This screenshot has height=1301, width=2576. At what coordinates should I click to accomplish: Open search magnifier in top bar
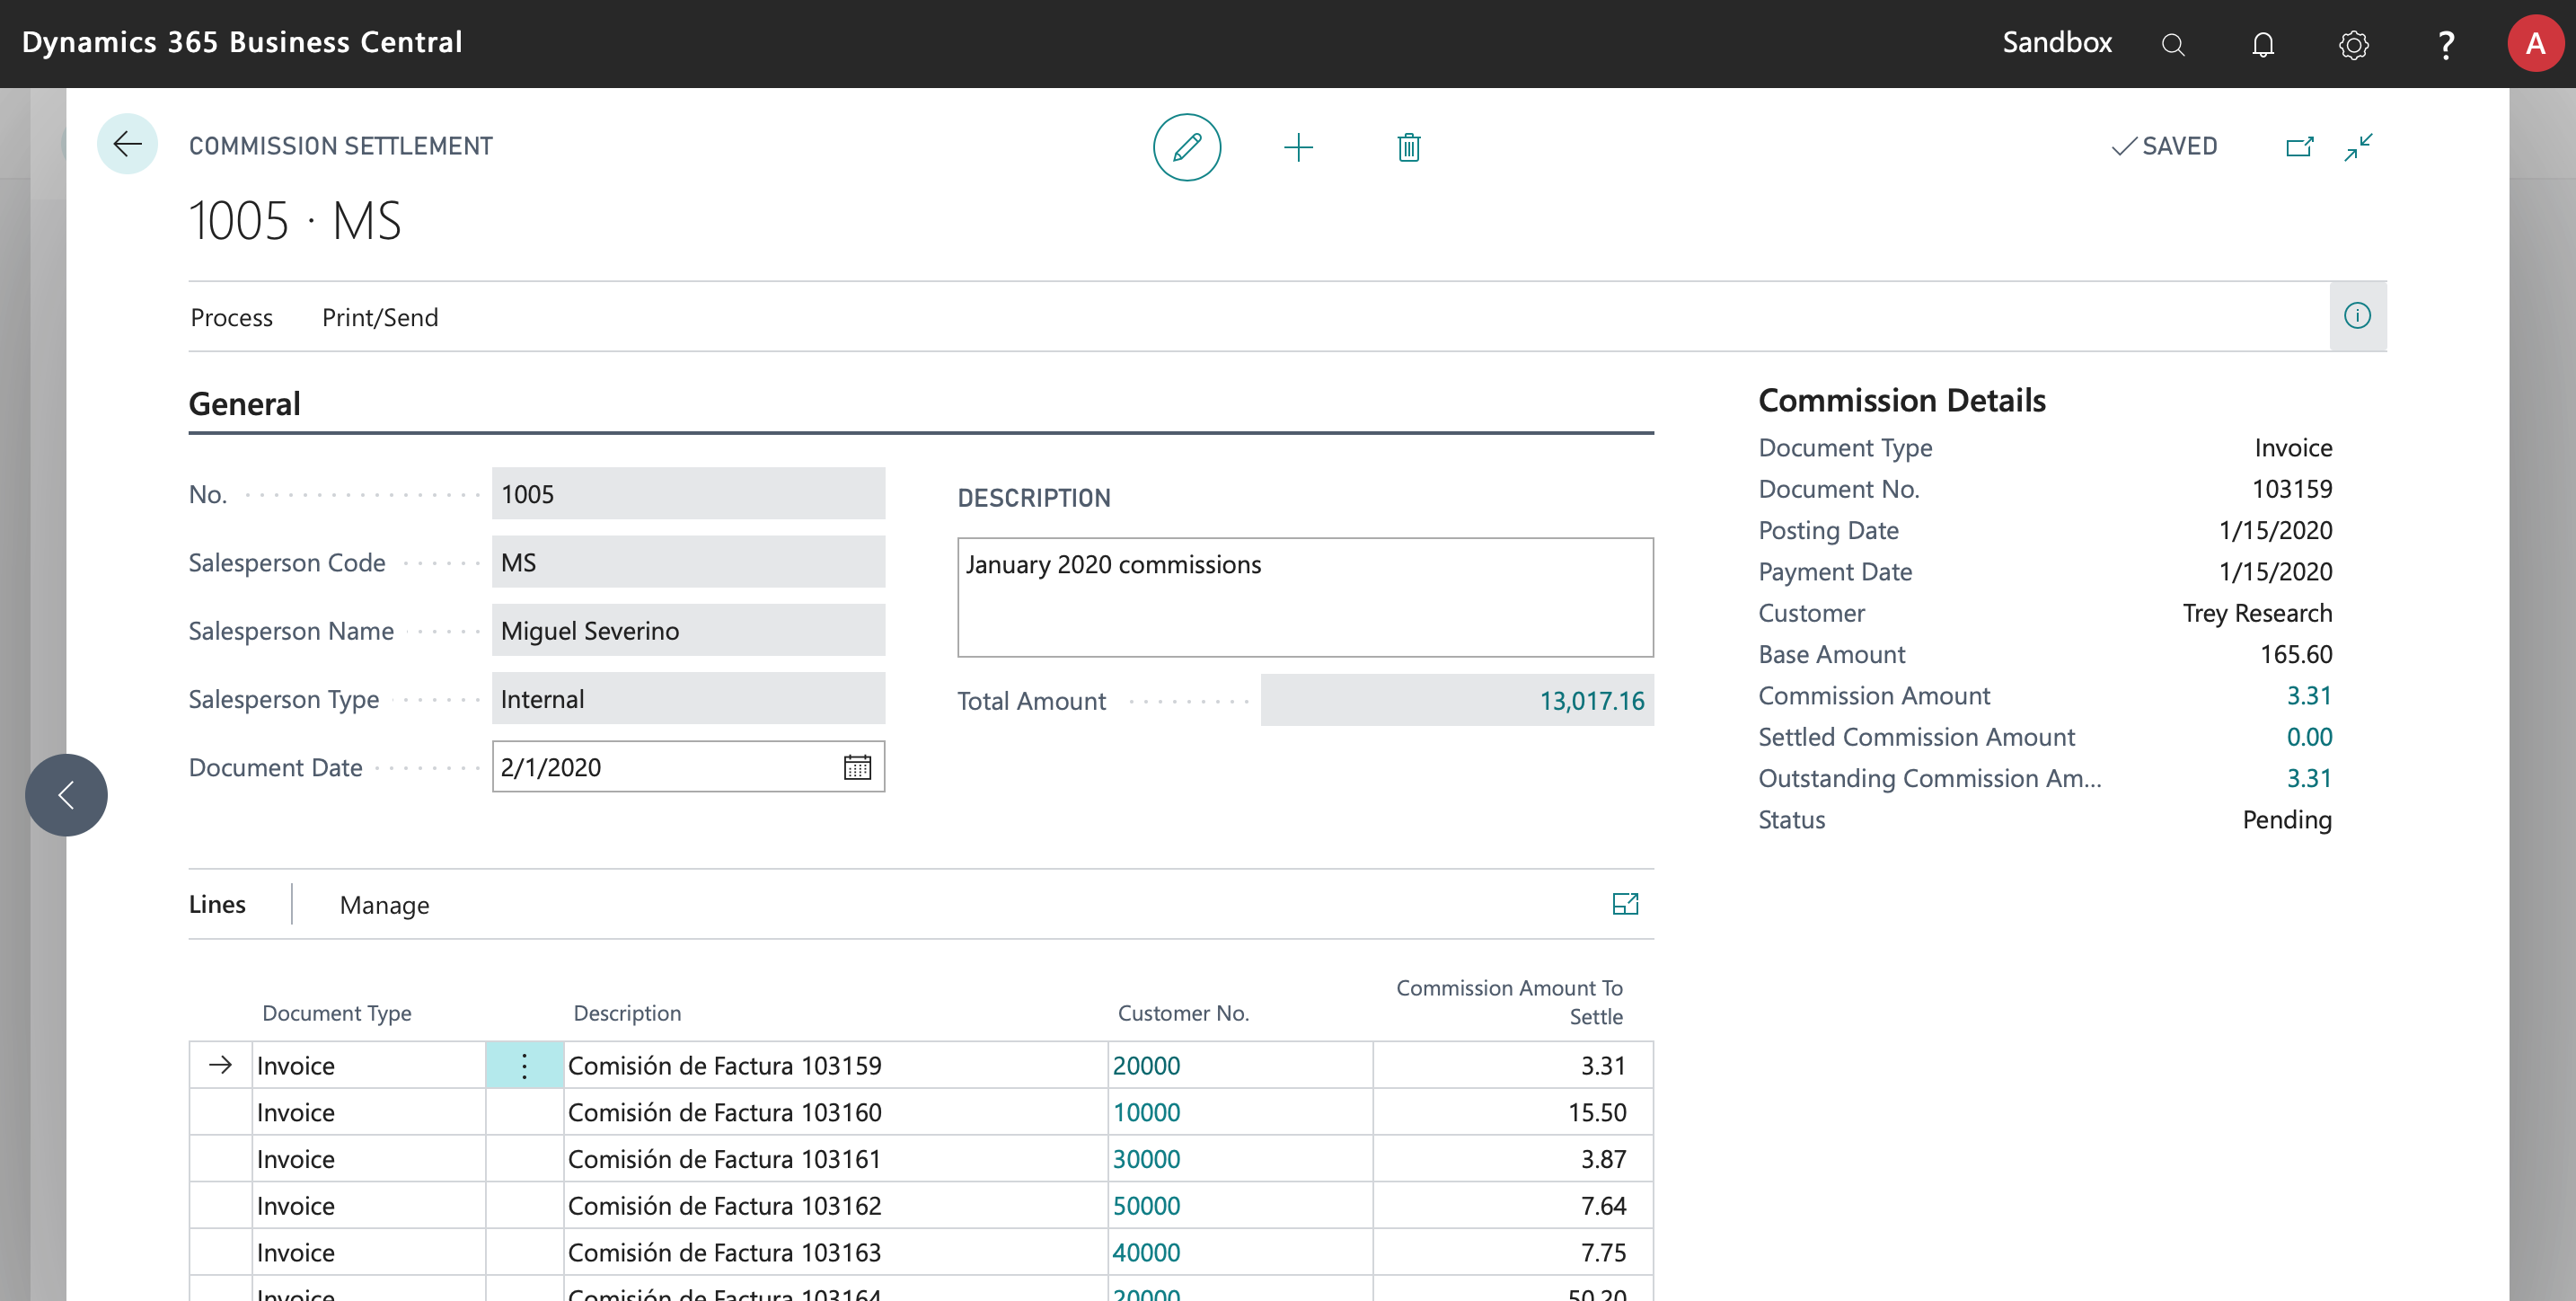[2172, 44]
